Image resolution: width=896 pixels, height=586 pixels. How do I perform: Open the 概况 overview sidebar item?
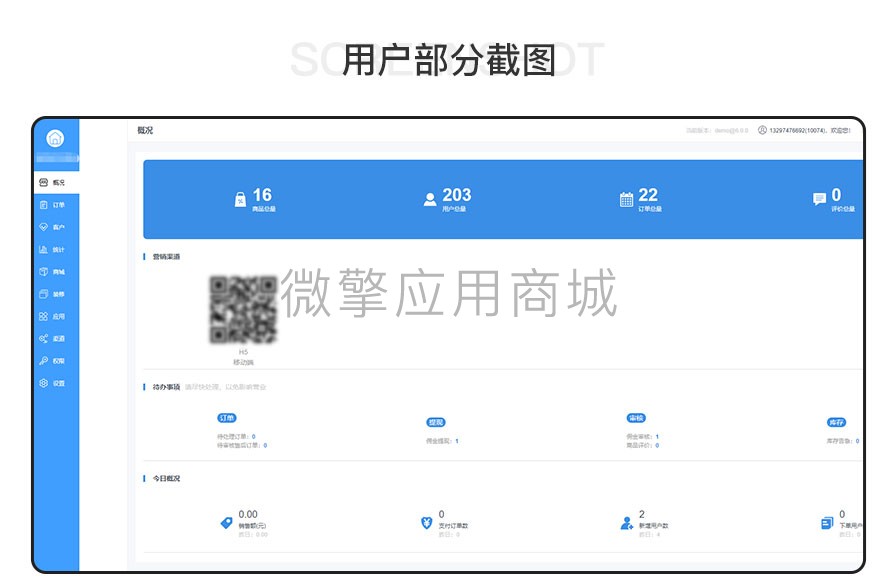pos(56,183)
